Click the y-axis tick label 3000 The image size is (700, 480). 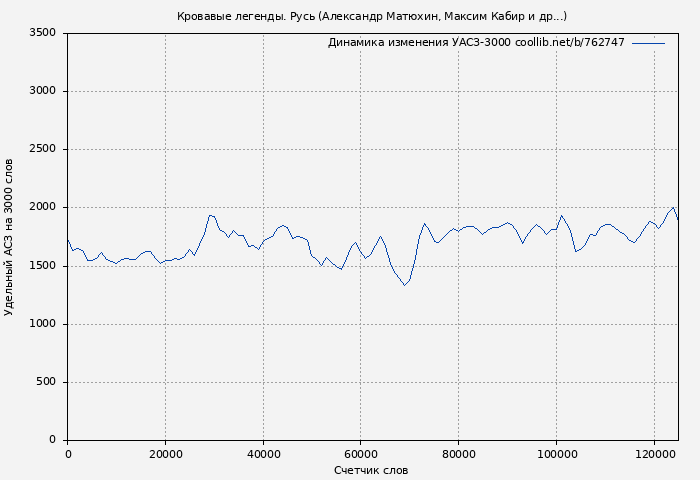pyautogui.click(x=43, y=91)
